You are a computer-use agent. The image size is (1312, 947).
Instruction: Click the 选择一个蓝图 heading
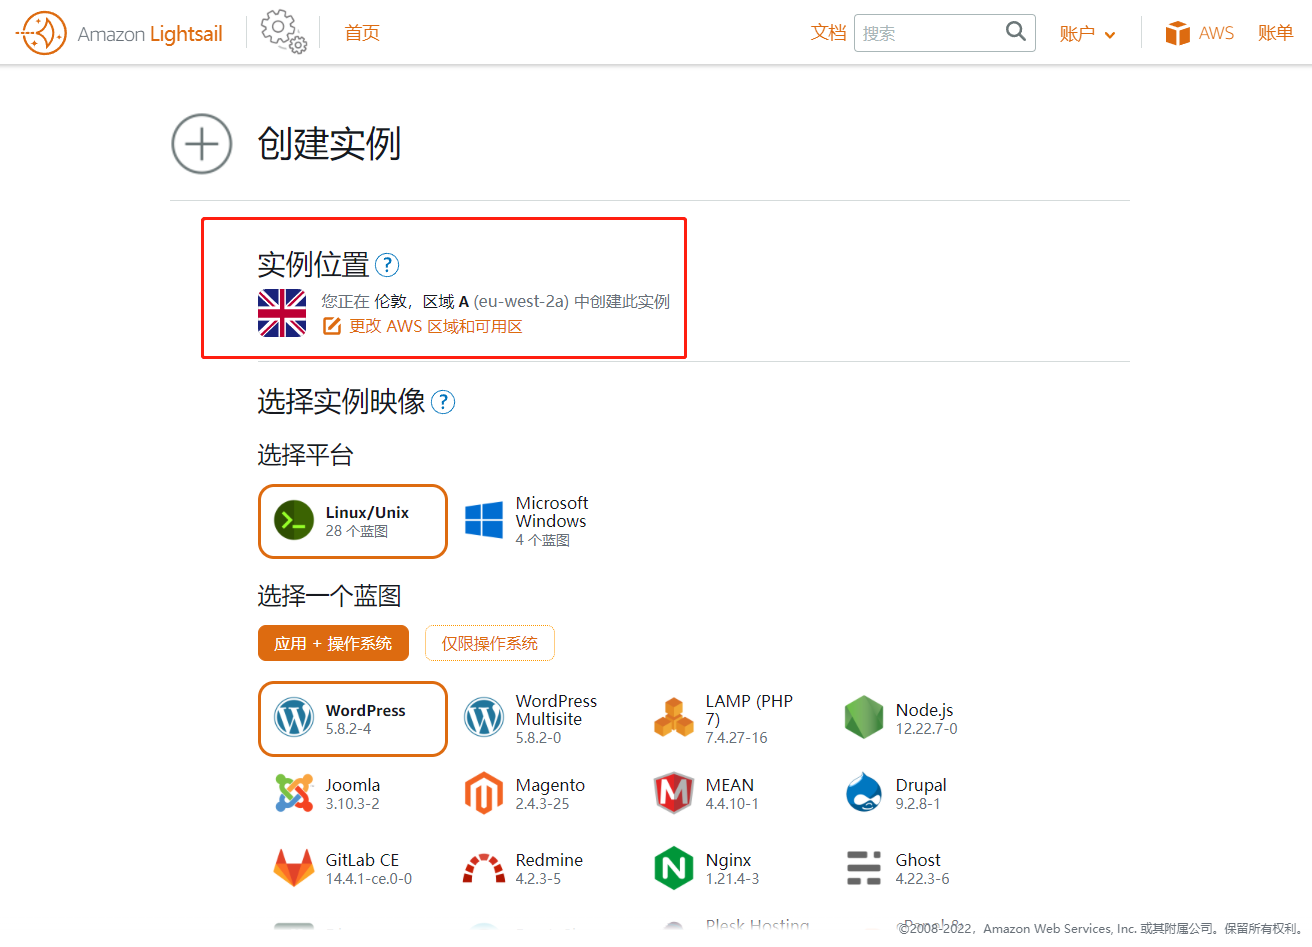coord(329,596)
